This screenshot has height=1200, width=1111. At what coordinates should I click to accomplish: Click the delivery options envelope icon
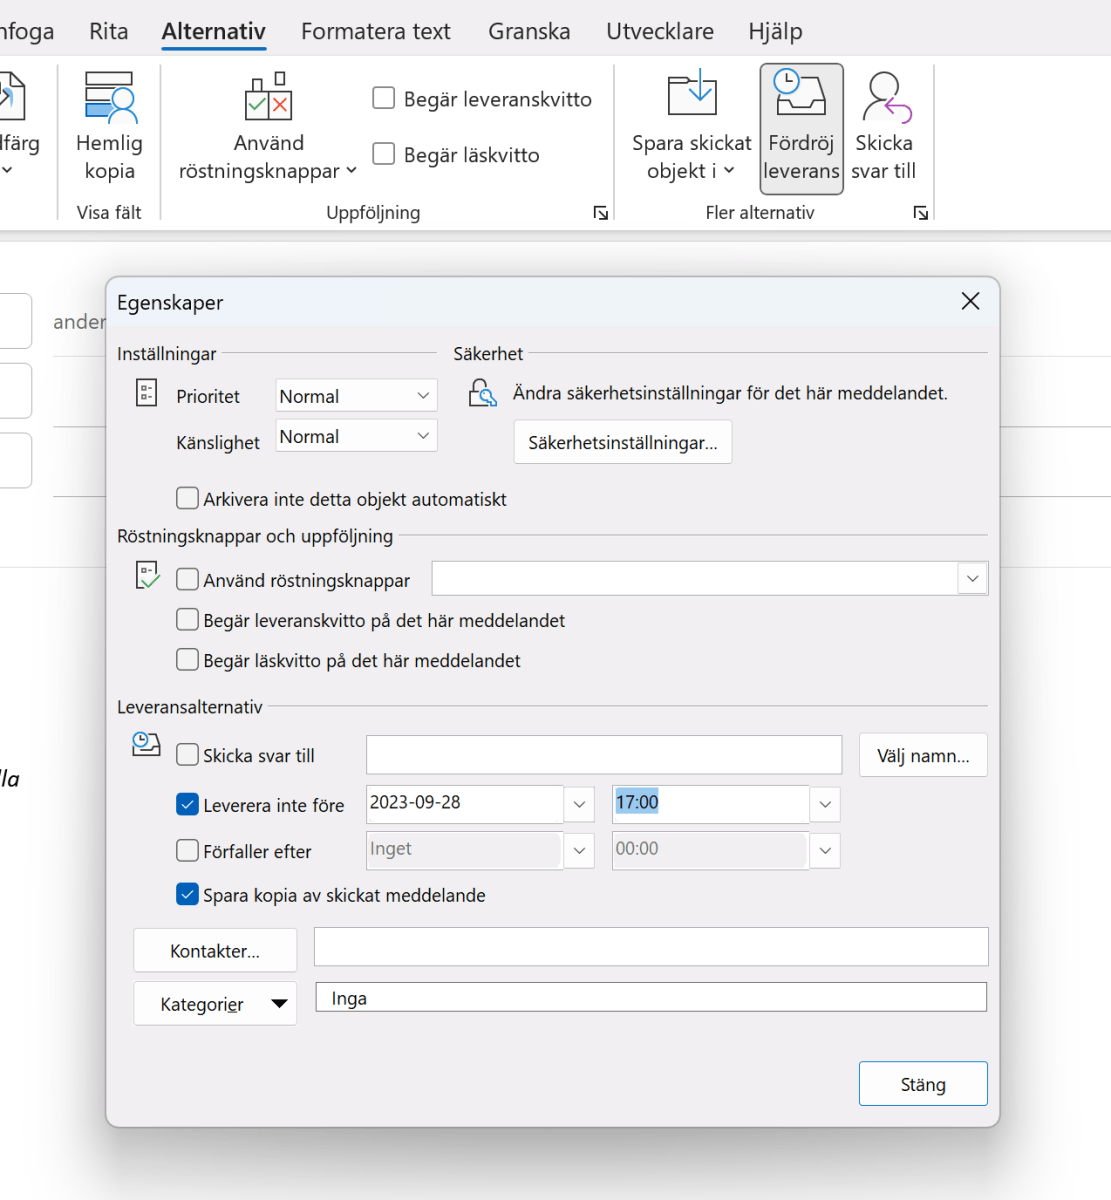coord(145,745)
